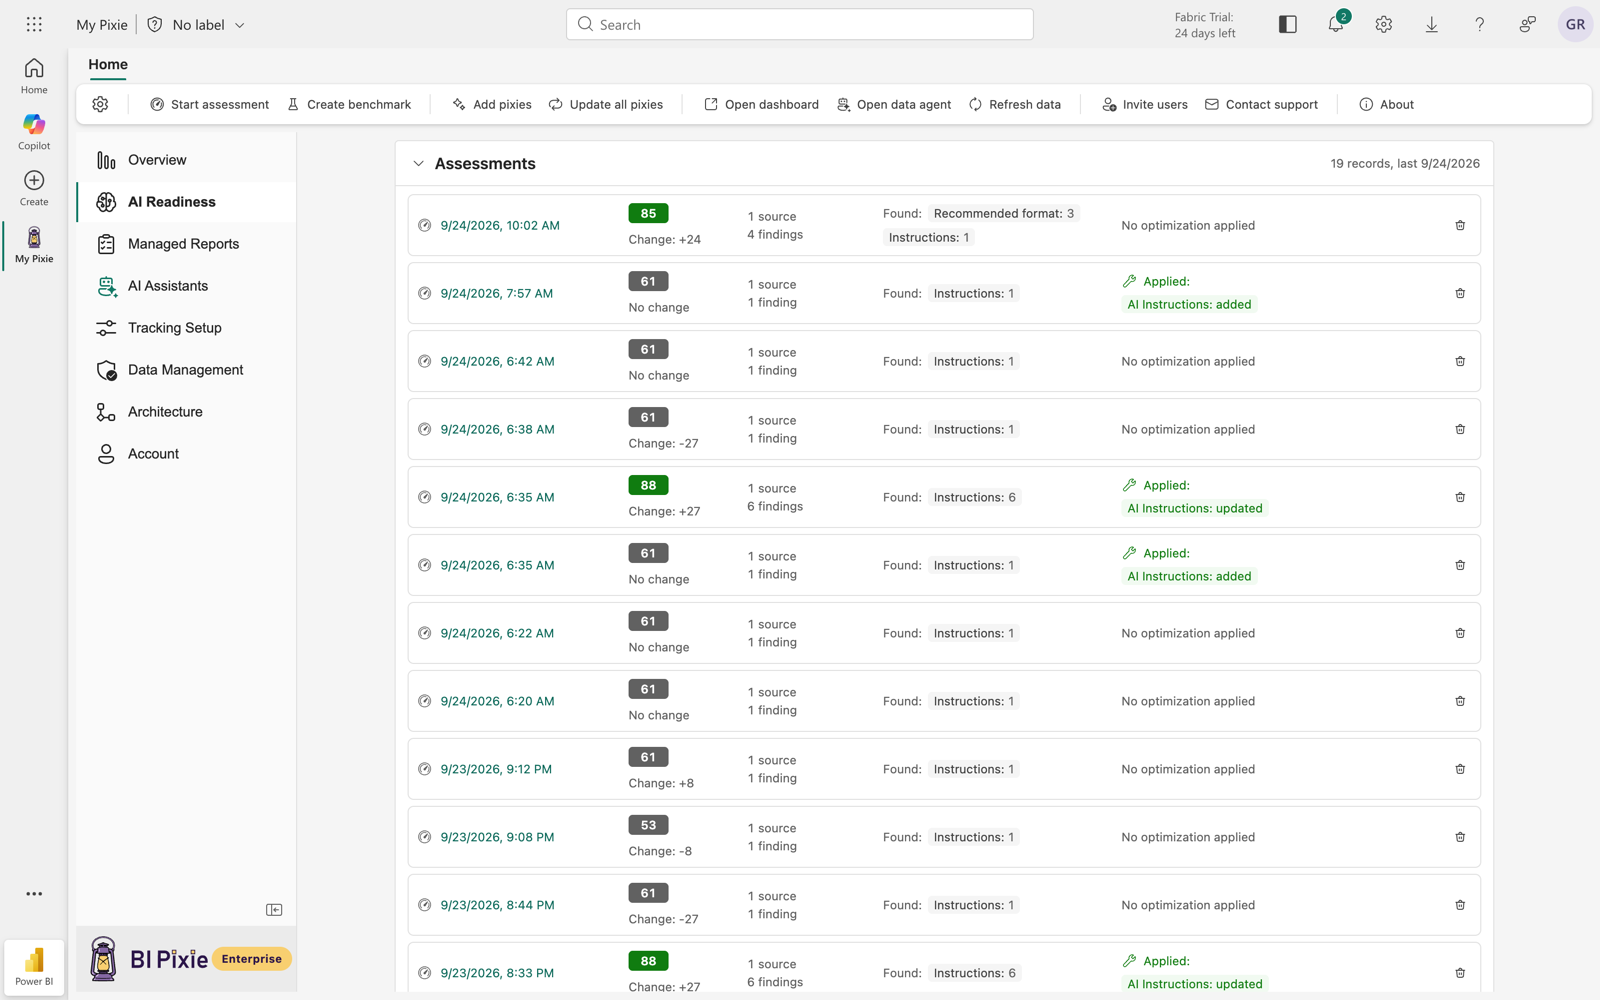Go to Home in left rail
Viewport: 1600px width, 1000px height.
34,76
